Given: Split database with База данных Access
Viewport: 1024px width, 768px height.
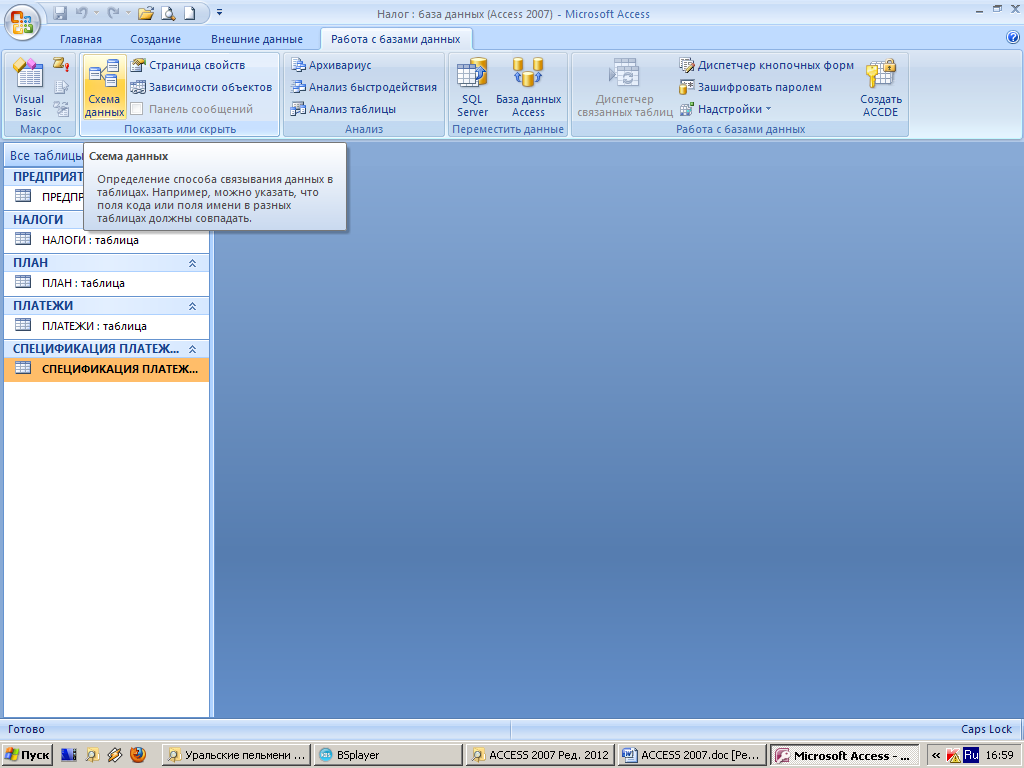Looking at the screenshot, I should coord(528,87).
